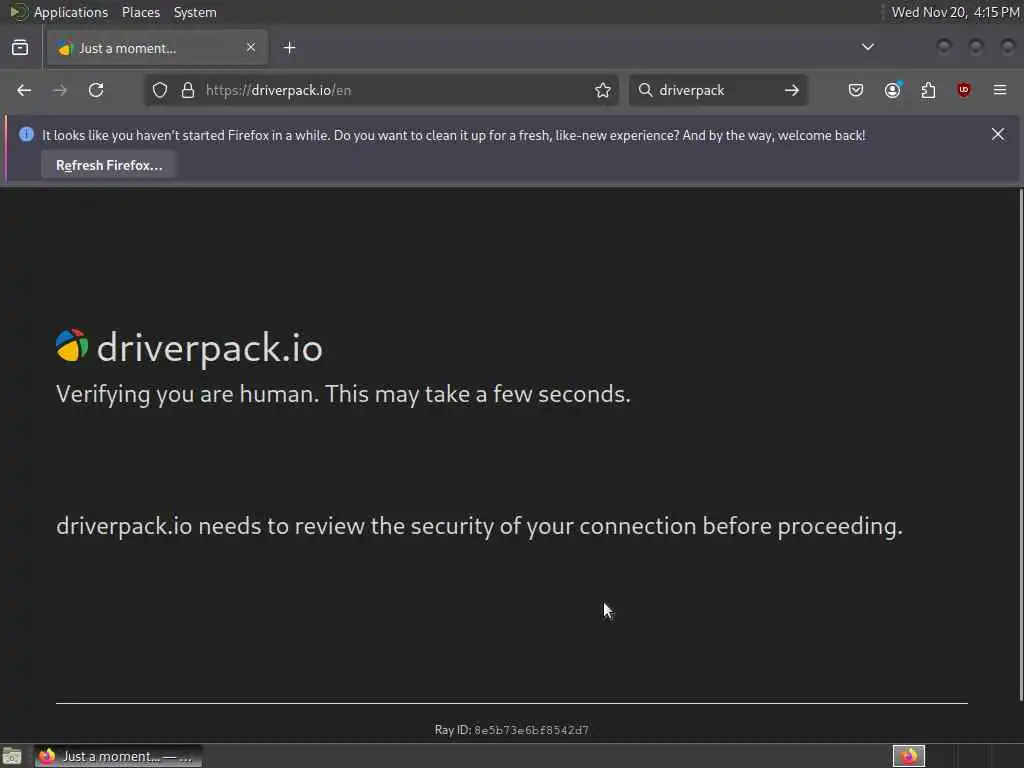
Task: Click the search magnifier icon
Action: (645, 90)
